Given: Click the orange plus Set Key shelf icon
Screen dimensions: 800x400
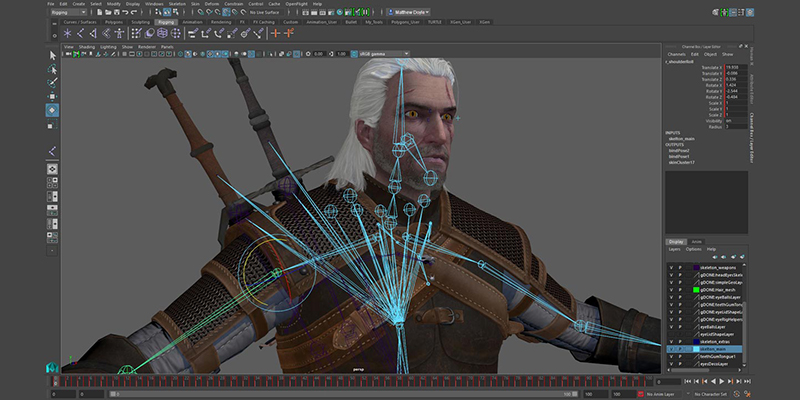Looking at the screenshot, I should click(x=276, y=34).
